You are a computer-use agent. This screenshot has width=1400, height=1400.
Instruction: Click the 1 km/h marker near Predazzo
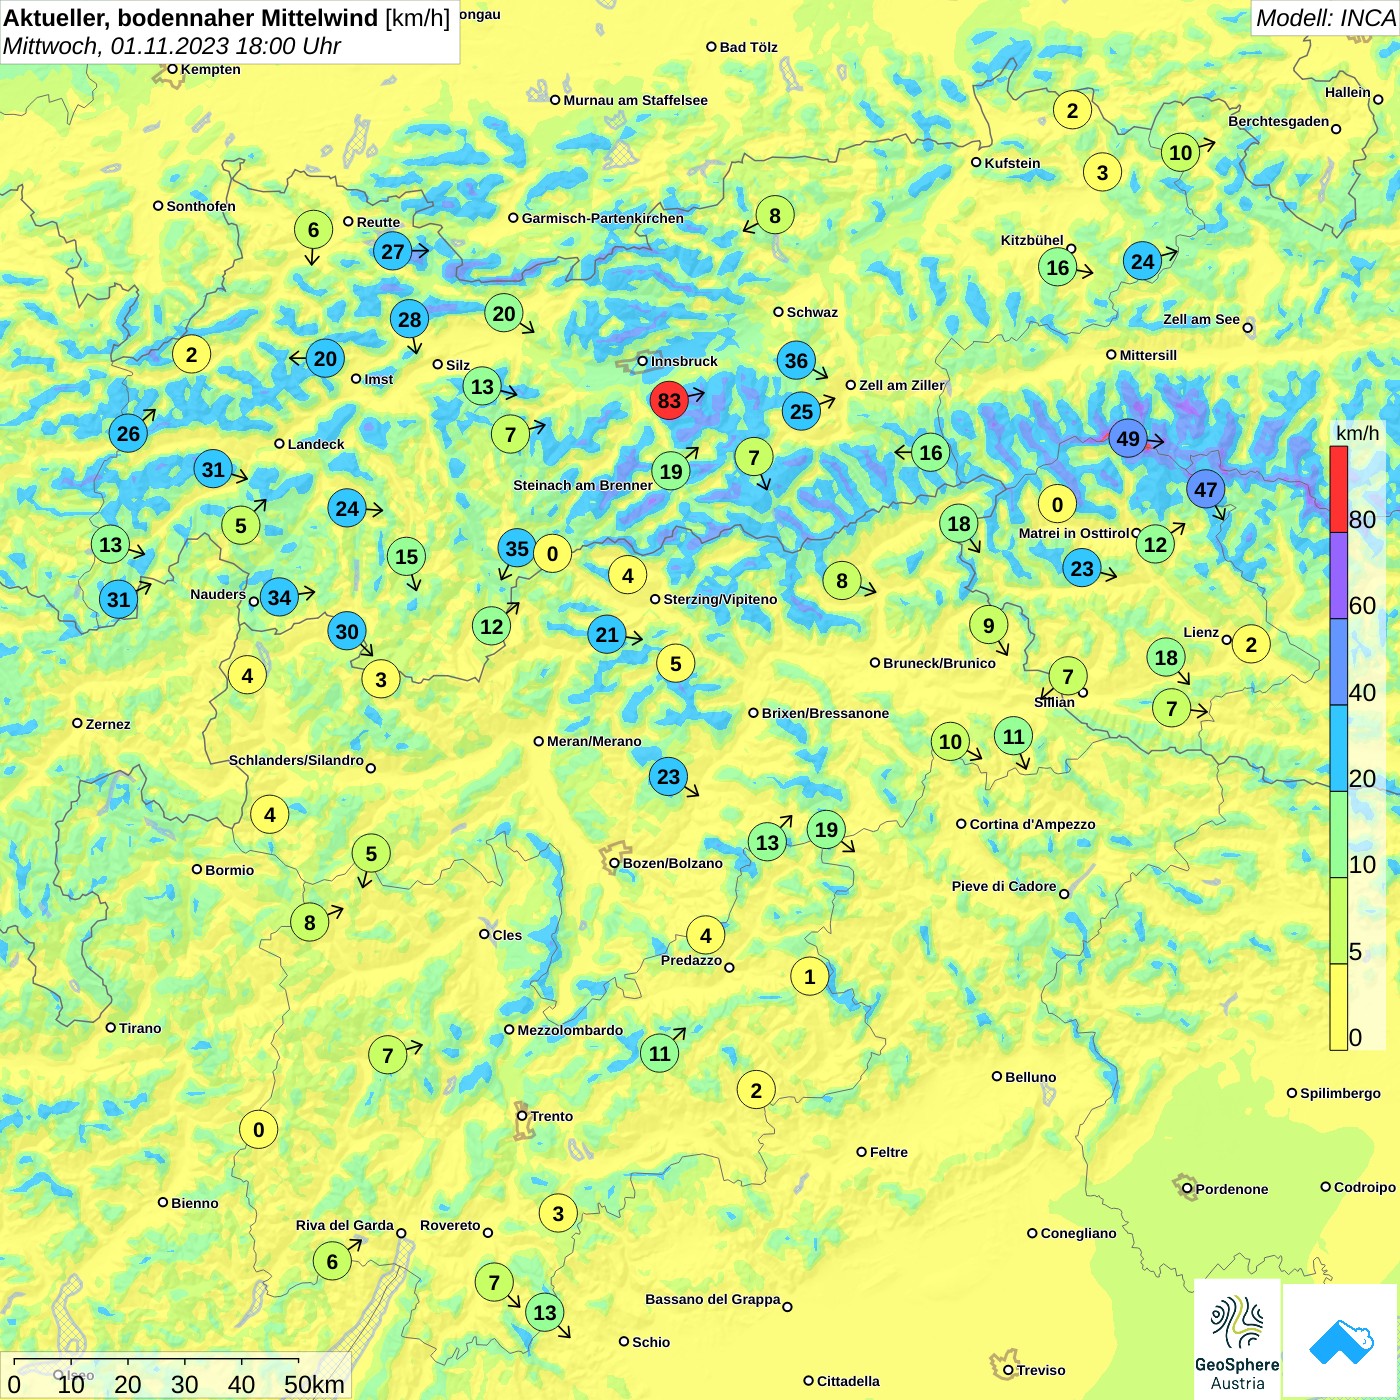point(810,976)
